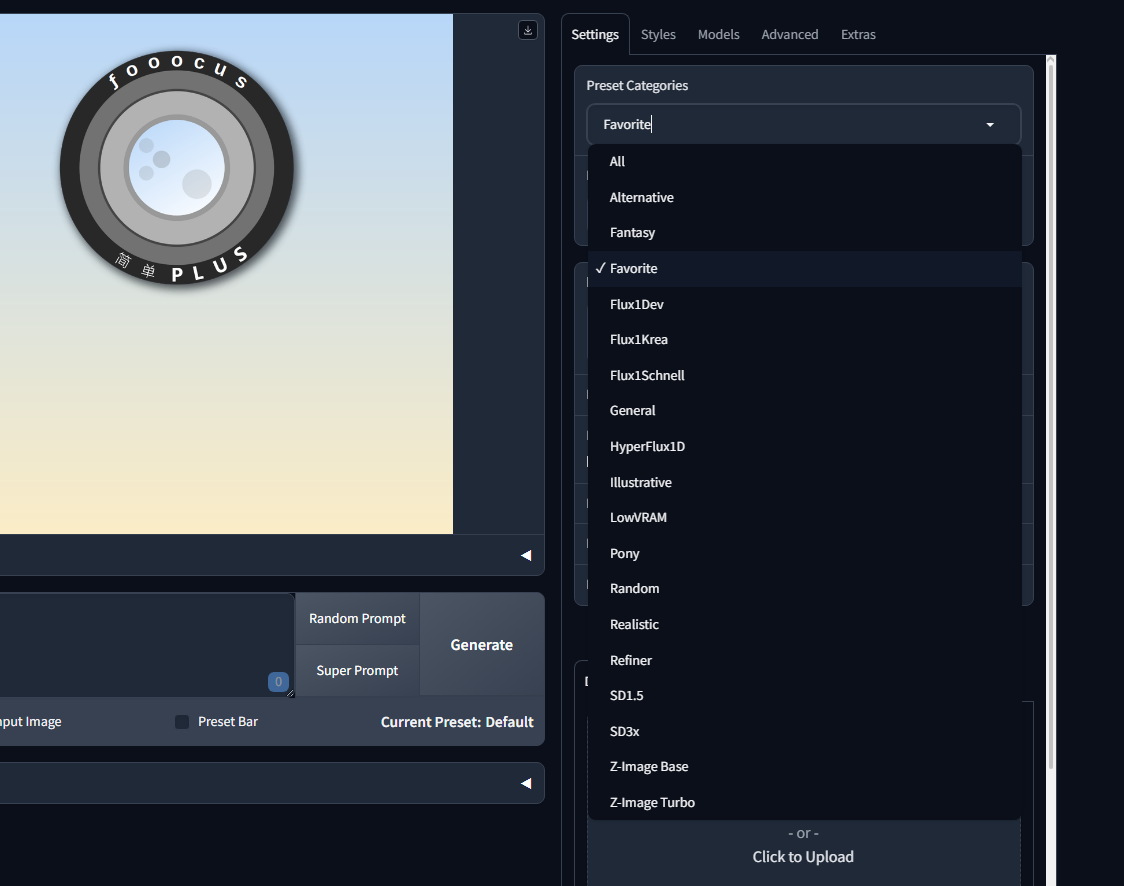1124x886 pixels.
Task: Choose Fantasy from the category list
Action: (x=804, y=233)
